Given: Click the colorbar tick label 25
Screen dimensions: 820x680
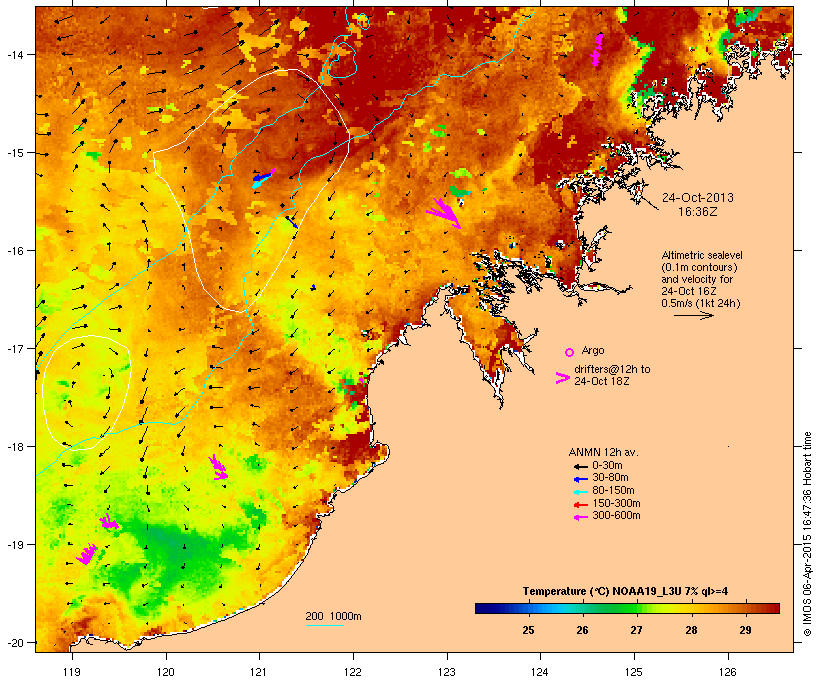Looking at the screenshot, I should pyautogui.click(x=528, y=630).
